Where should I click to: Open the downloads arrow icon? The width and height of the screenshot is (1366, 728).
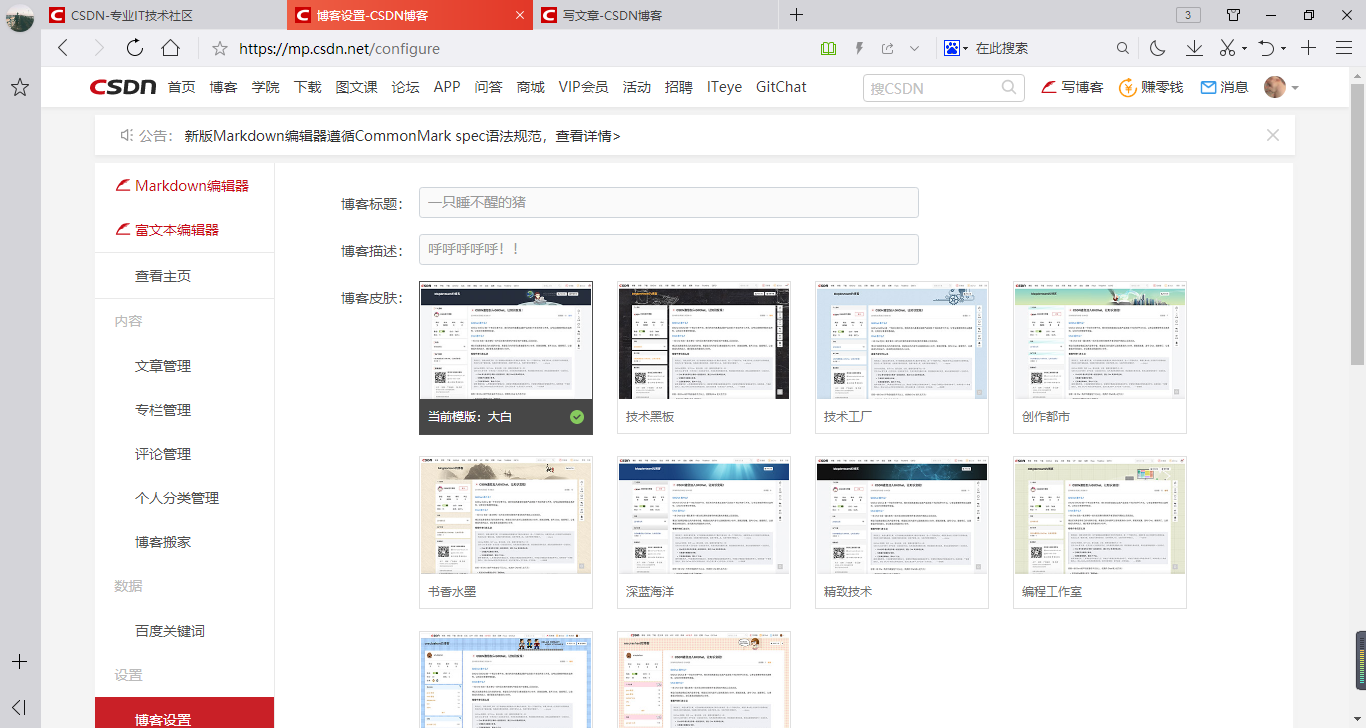point(1194,48)
